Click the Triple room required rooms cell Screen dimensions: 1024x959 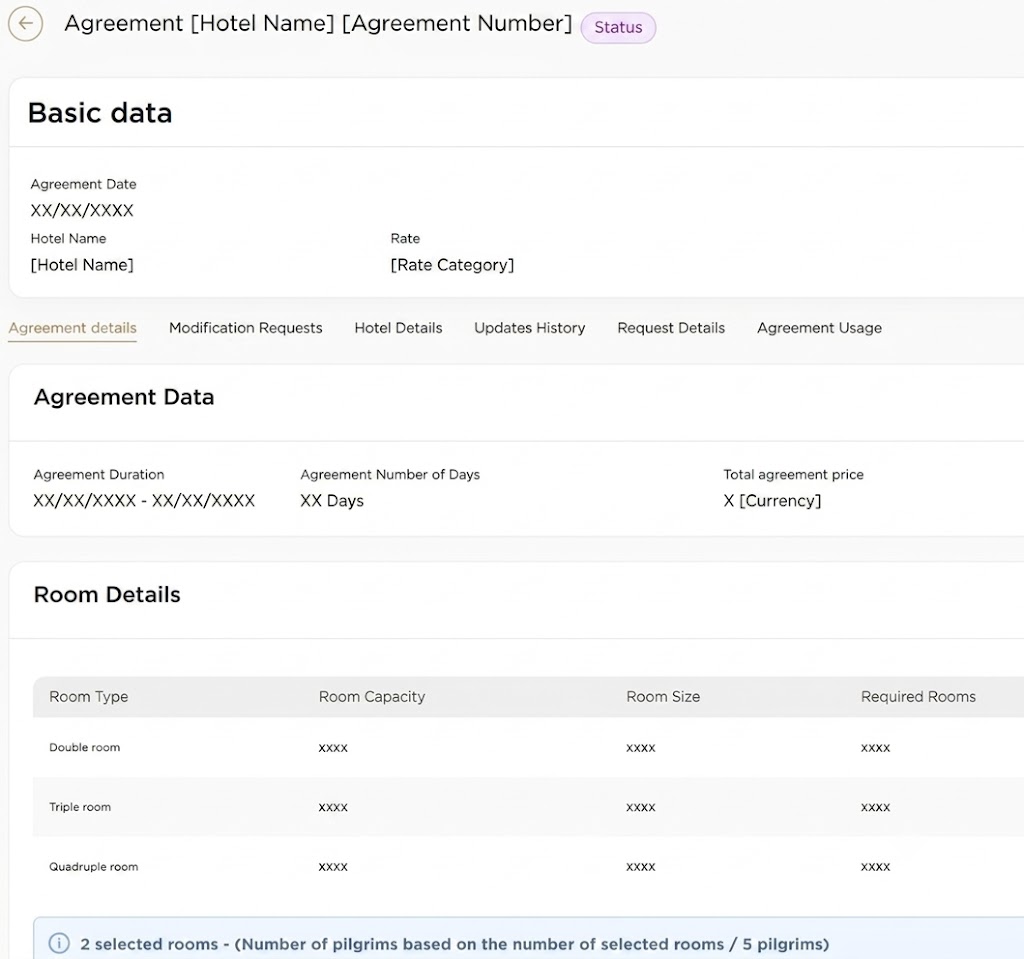(875, 807)
